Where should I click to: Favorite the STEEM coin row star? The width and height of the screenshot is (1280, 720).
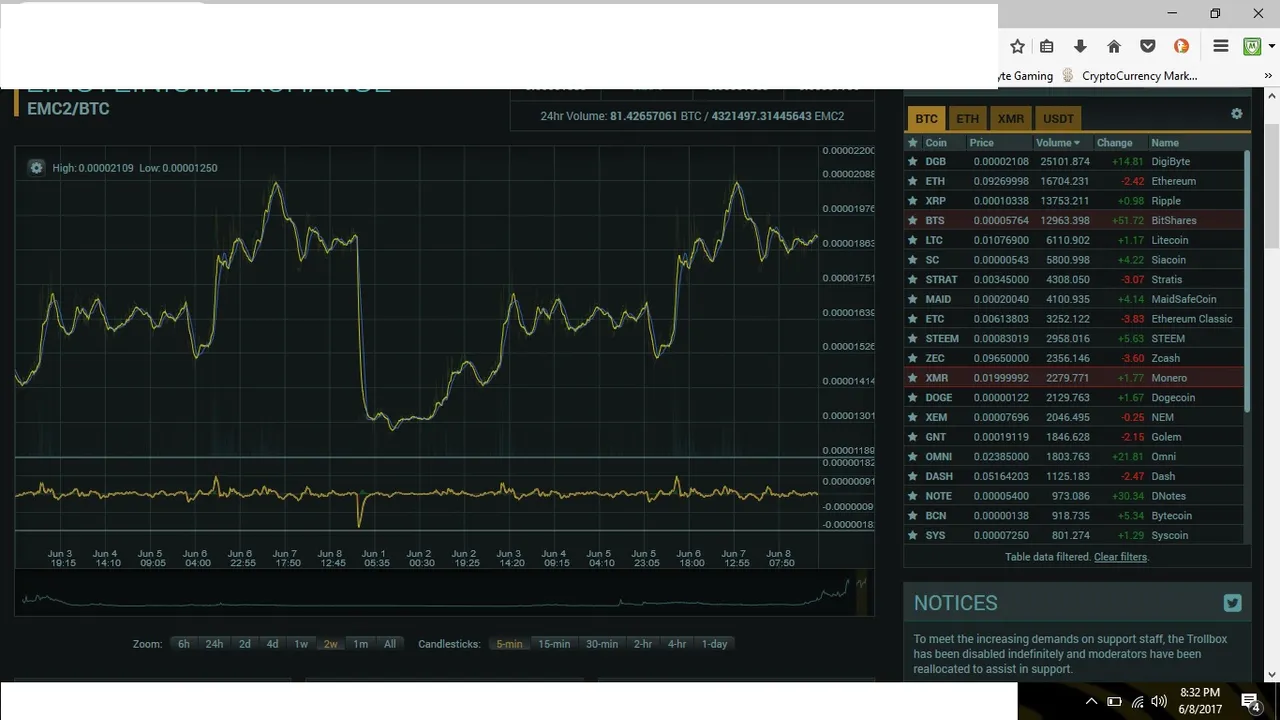912,338
